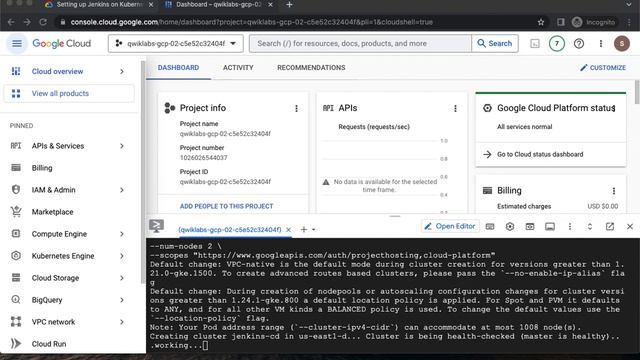Expand APIs & Services submenu
The height and width of the screenshot is (360, 640).
pos(122,146)
